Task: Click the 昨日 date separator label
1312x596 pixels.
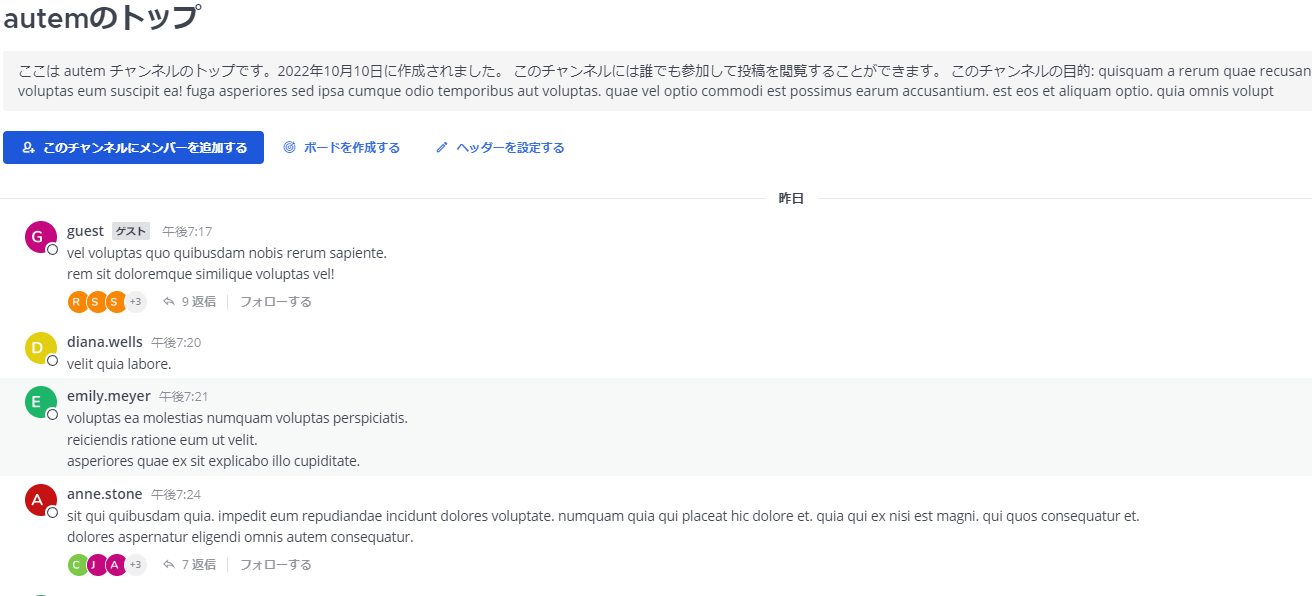Action: pyautogui.click(x=791, y=199)
